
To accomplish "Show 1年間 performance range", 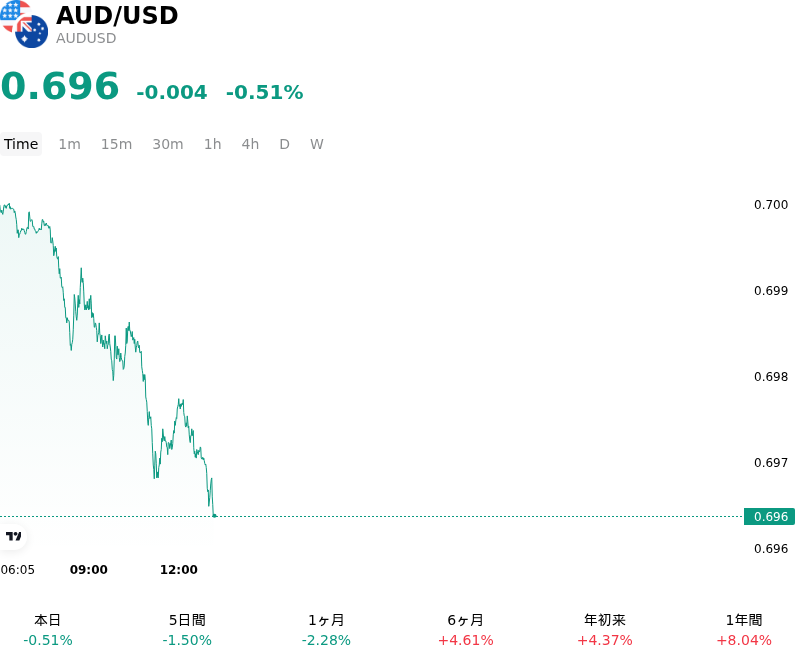I will 744,630.
